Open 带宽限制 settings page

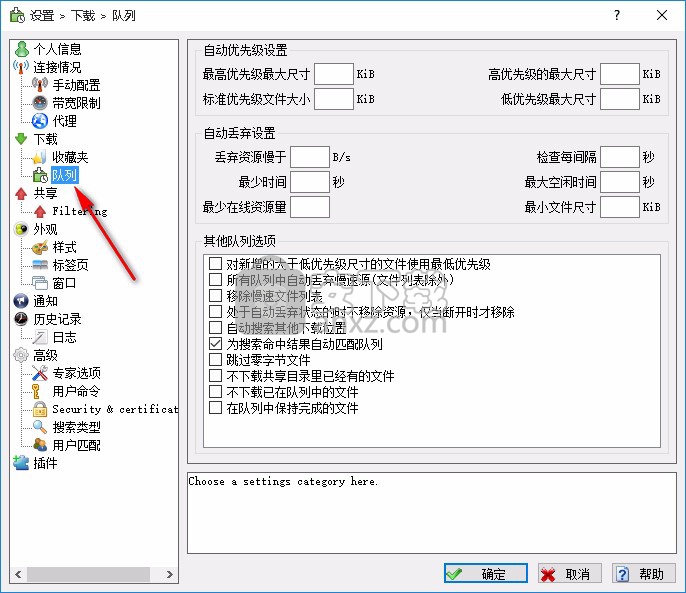pos(77,103)
